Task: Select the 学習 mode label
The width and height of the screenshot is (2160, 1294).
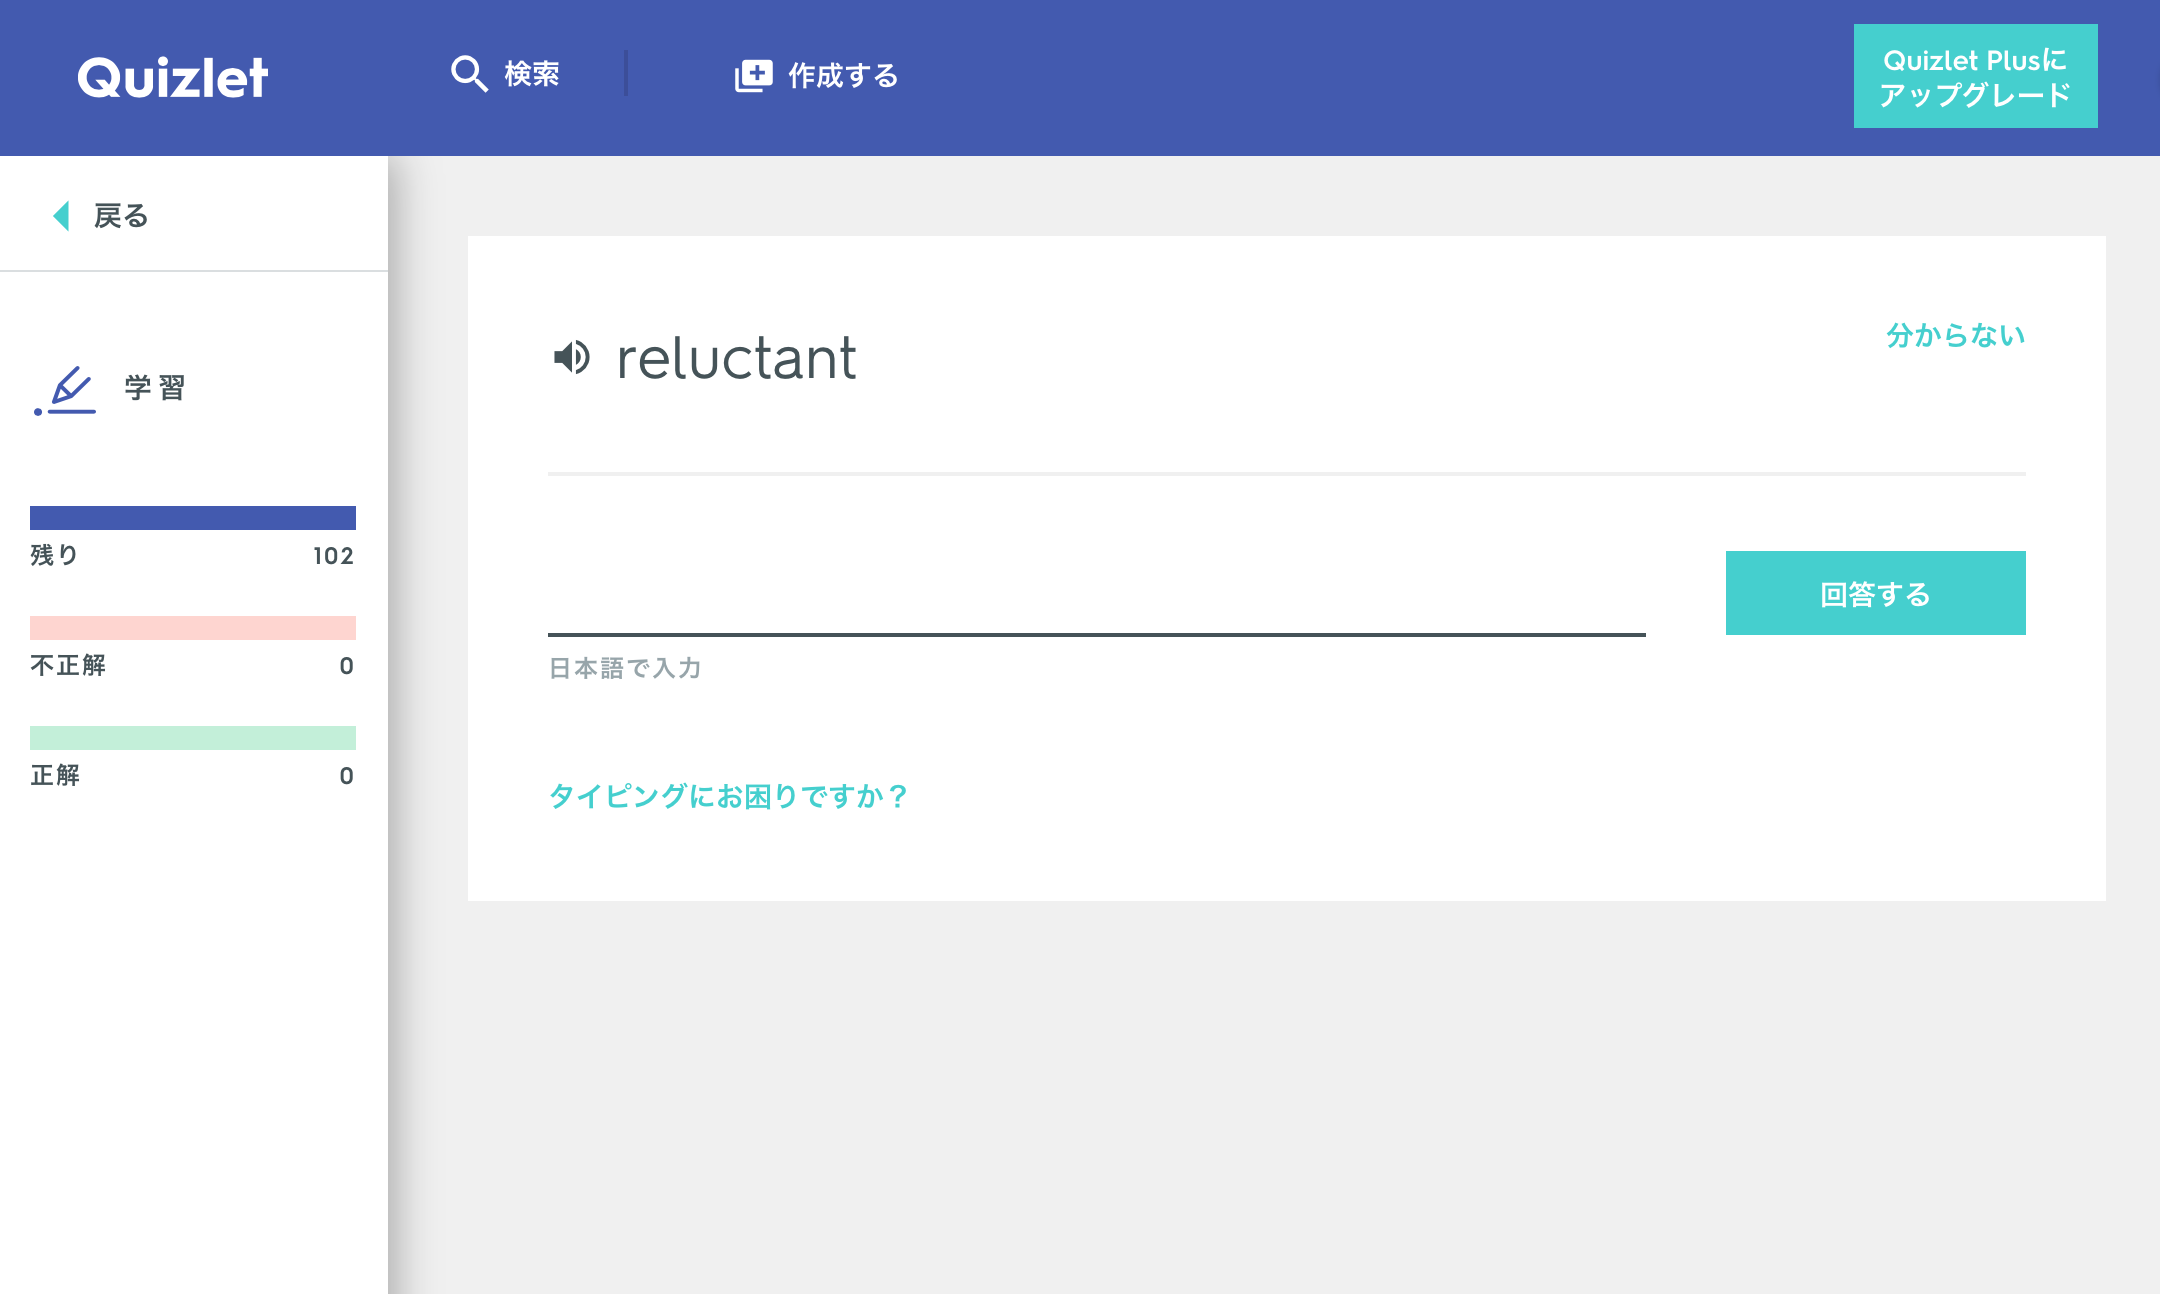Action: coord(155,388)
